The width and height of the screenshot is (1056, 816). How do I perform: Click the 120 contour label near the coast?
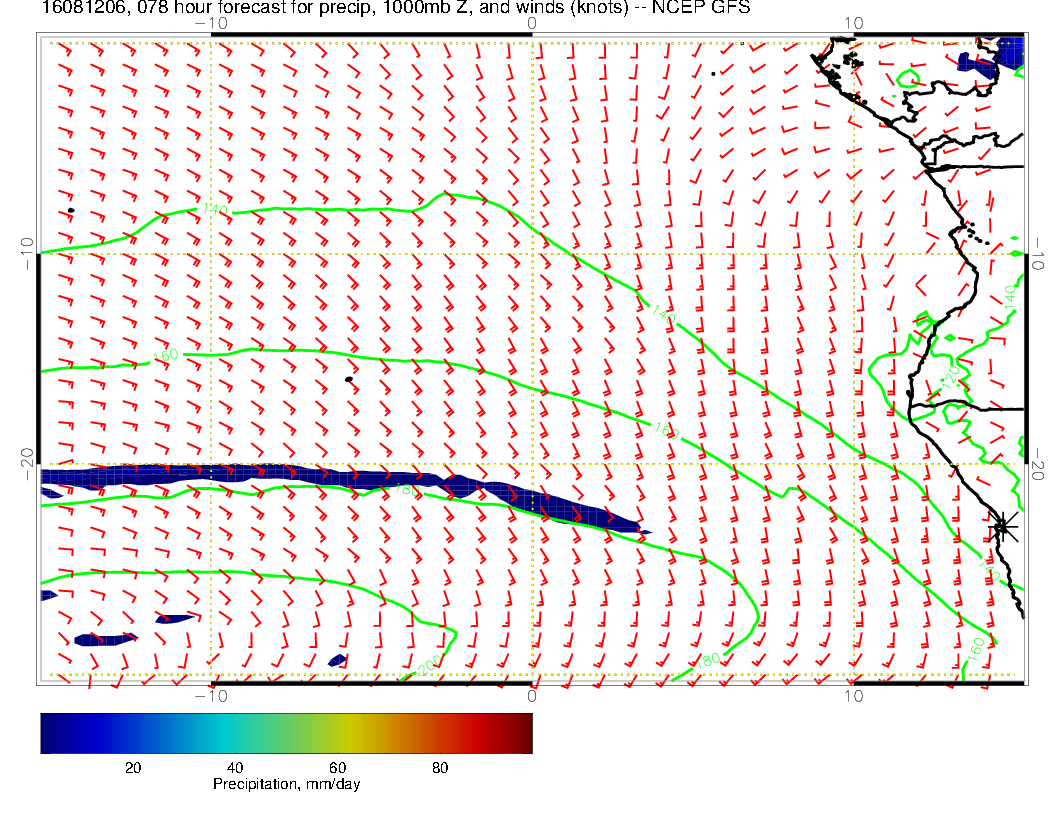pos(949,376)
